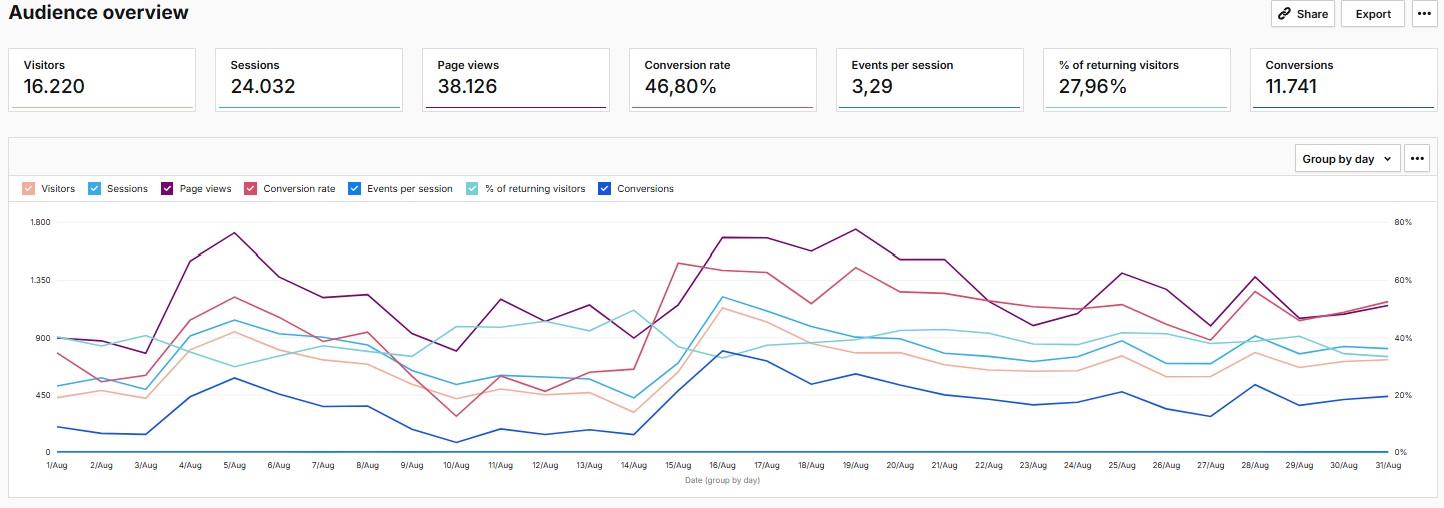
Task: Toggle the Sessions series checkbox
Action: 95,188
